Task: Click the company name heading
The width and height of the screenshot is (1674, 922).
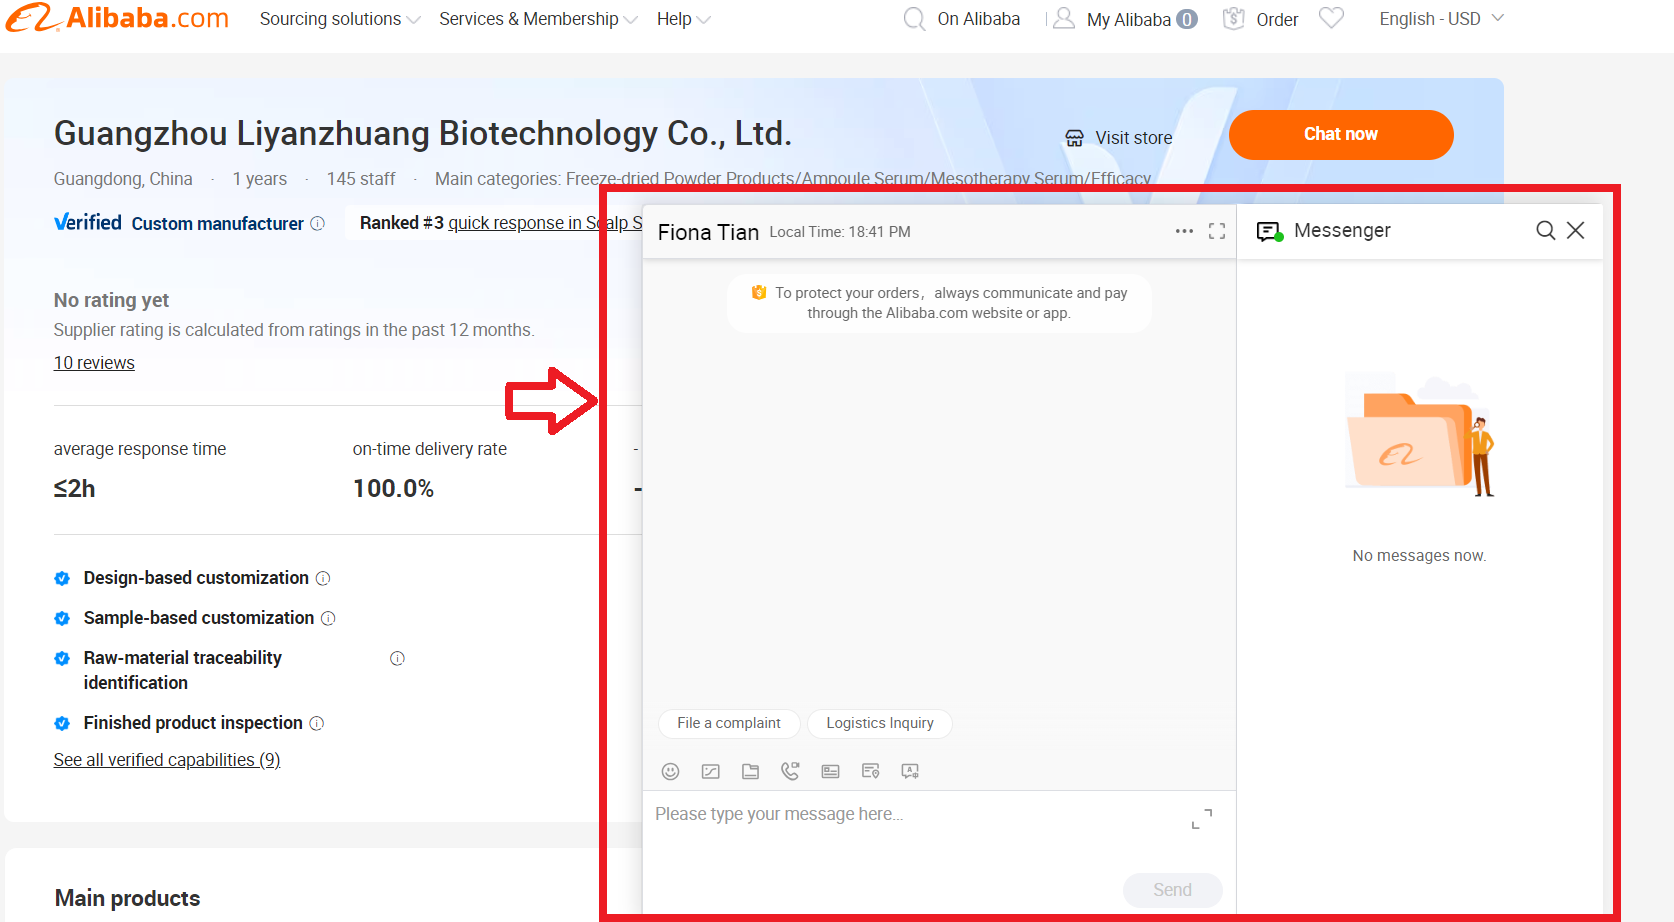Action: (x=423, y=133)
